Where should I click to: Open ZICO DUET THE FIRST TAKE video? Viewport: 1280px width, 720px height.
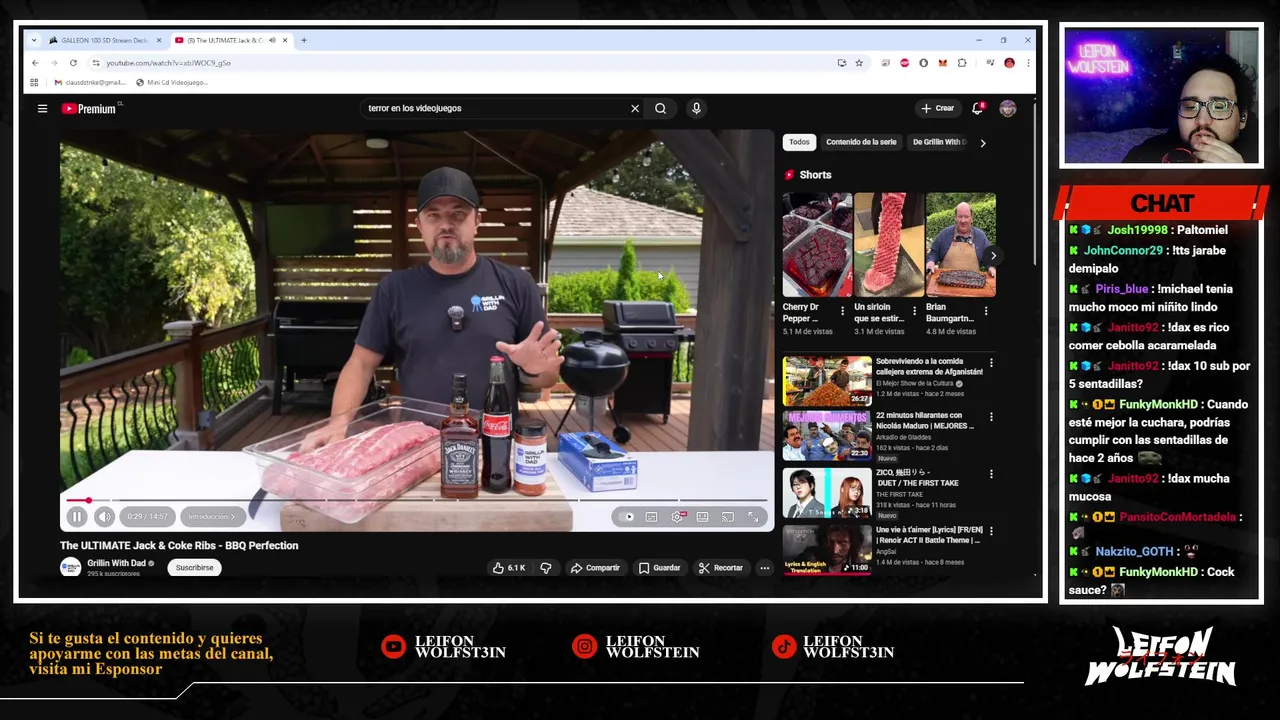827,494
